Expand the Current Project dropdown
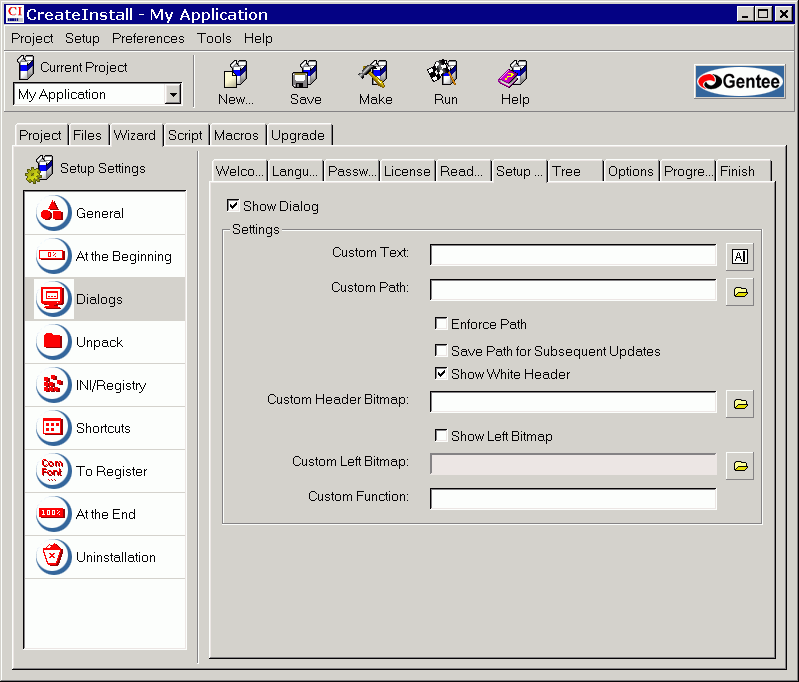The image size is (799, 682). coord(172,94)
